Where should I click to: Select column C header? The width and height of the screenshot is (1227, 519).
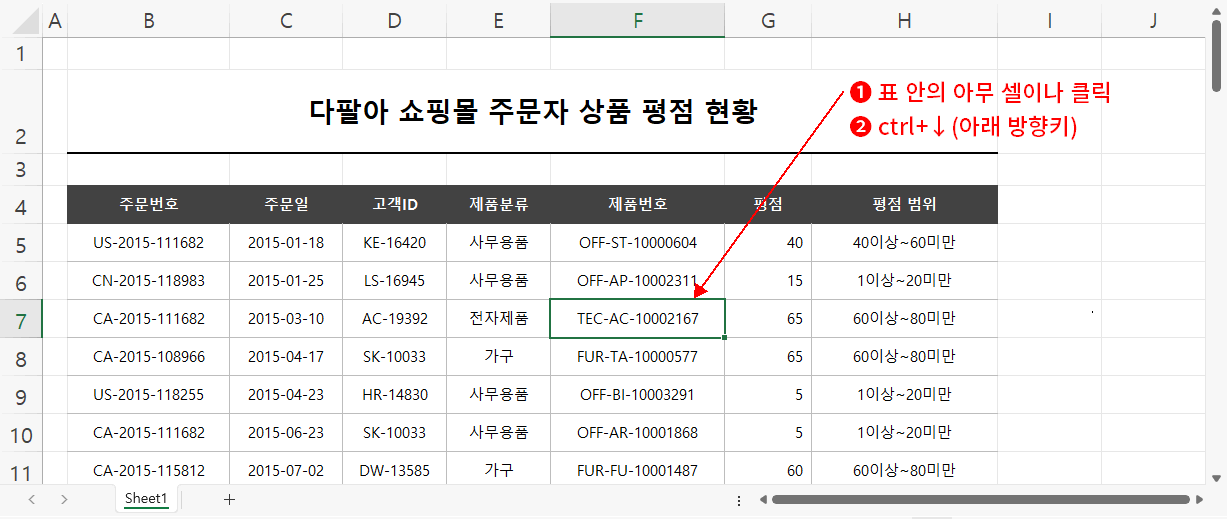tap(286, 20)
